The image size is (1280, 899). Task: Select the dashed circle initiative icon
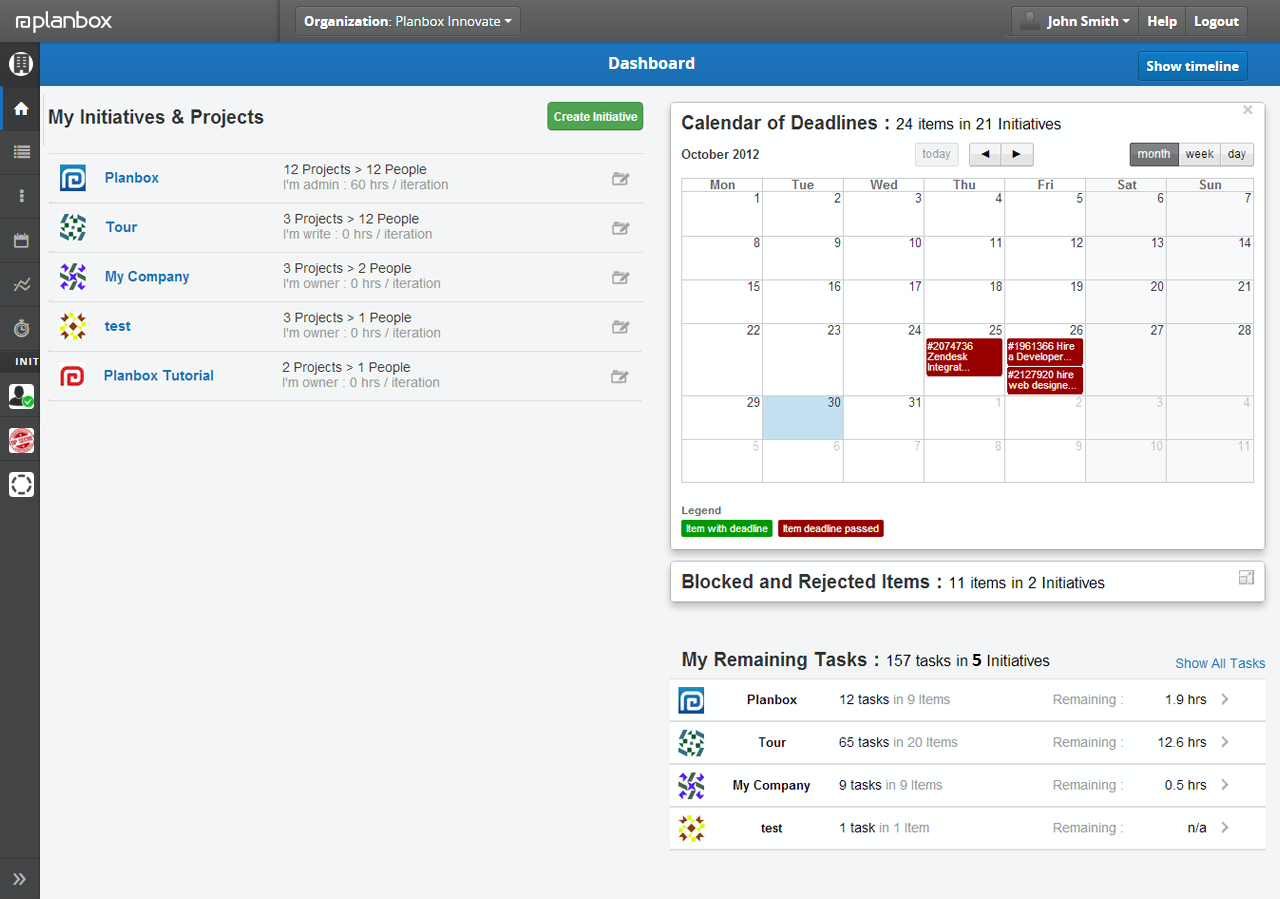coord(21,484)
